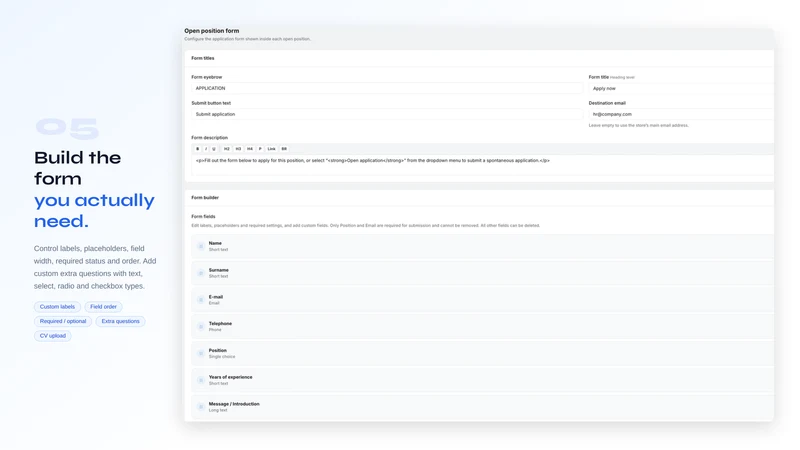This screenshot has height=450, width=800.
Task: Click the drag handle icon for the Surname field
Action: [201, 273]
